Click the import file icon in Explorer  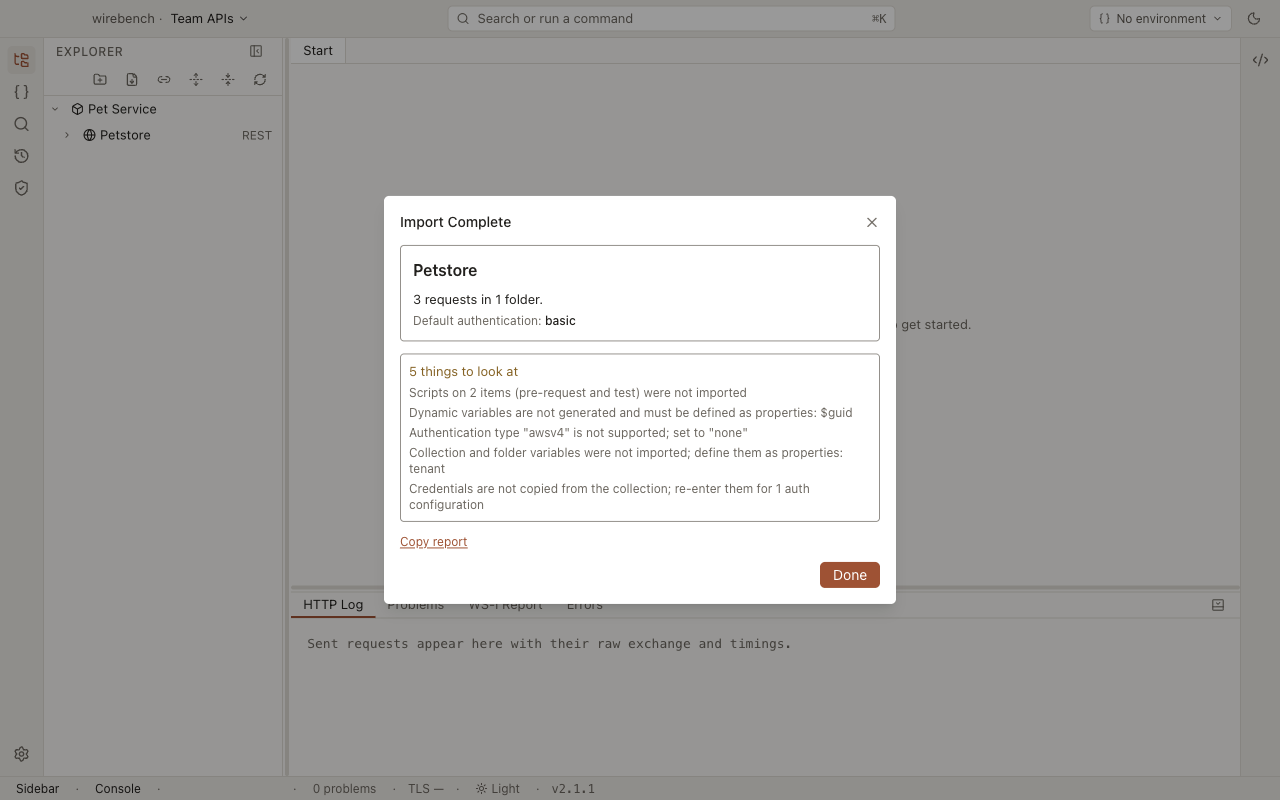pyautogui.click(x=132, y=79)
